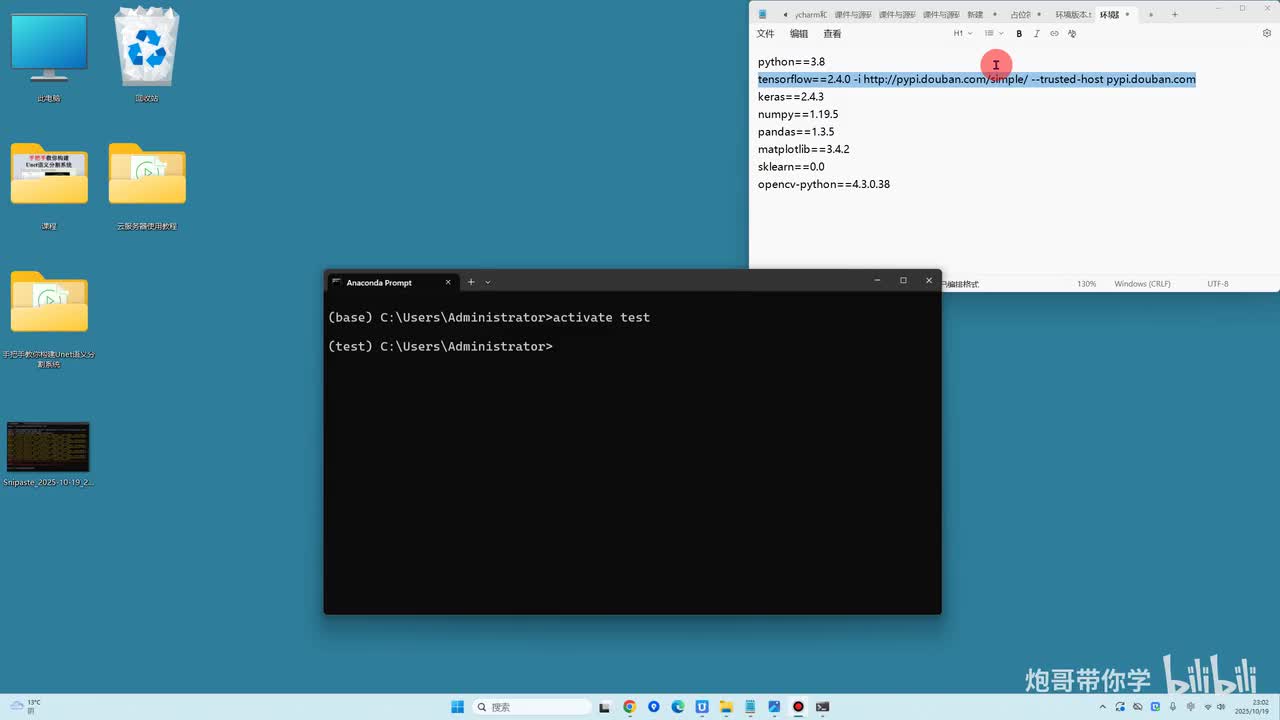
Task: Click the 130% zoom level in Notepad status bar
Action: 1086,284
